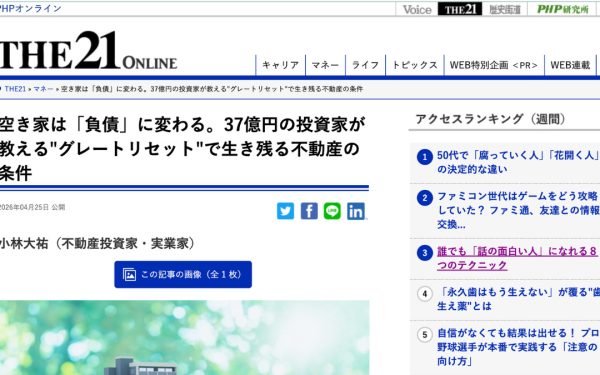Viewport: 600px width, 375px height.
Task: Share article on Facebook
Action: [309, 211]
